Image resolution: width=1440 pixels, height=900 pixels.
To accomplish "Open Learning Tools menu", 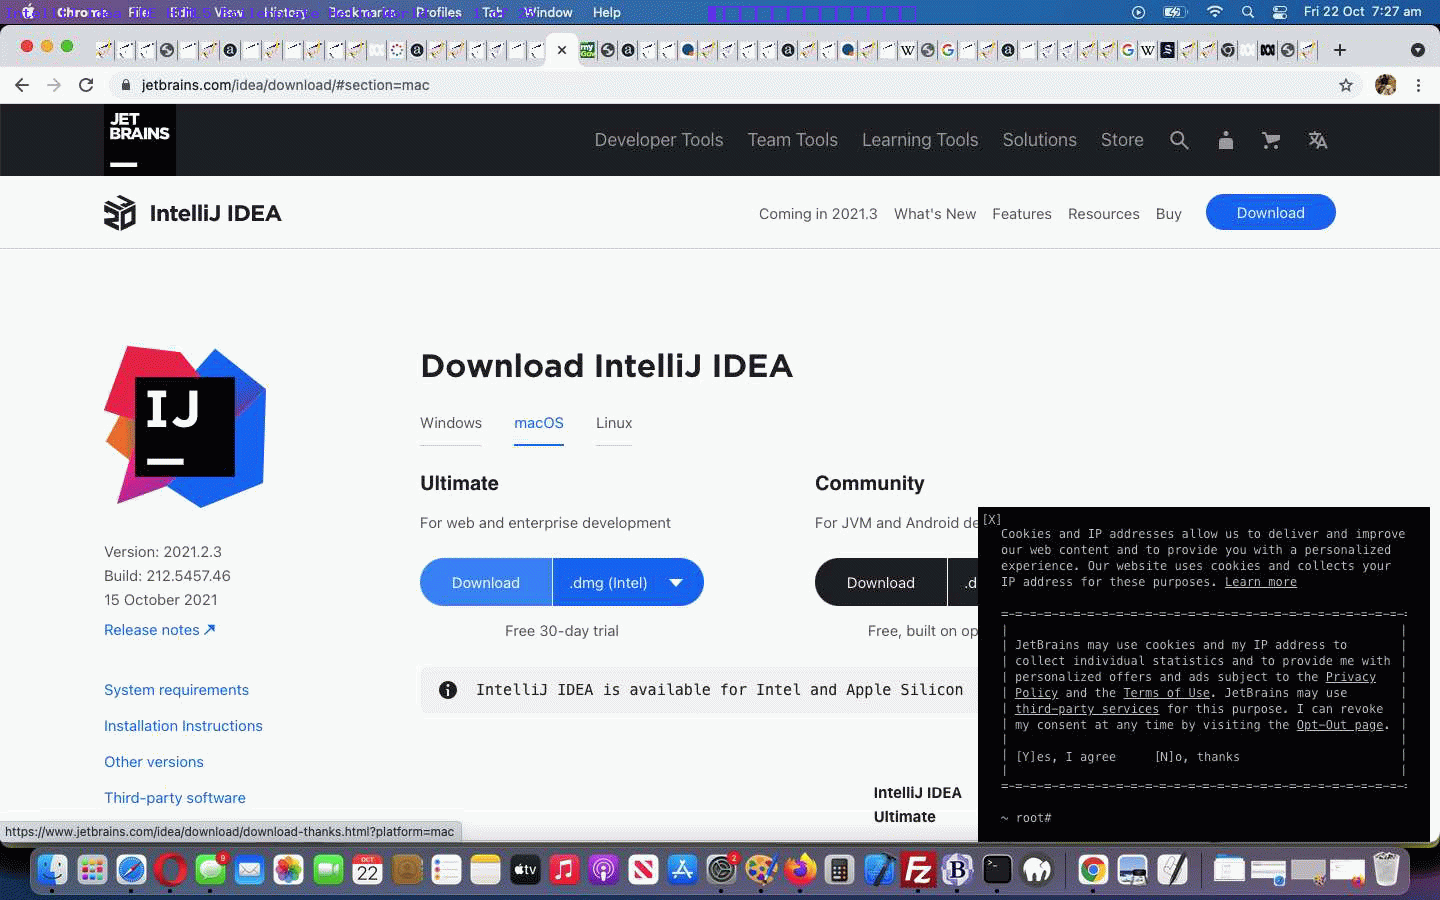I will (920, 140).
